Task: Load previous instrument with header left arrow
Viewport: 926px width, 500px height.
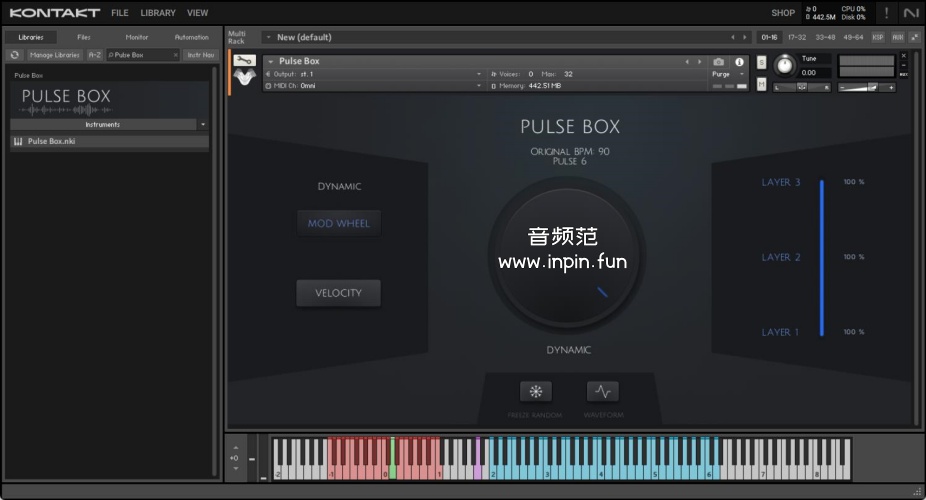Action: pos(687,61)
